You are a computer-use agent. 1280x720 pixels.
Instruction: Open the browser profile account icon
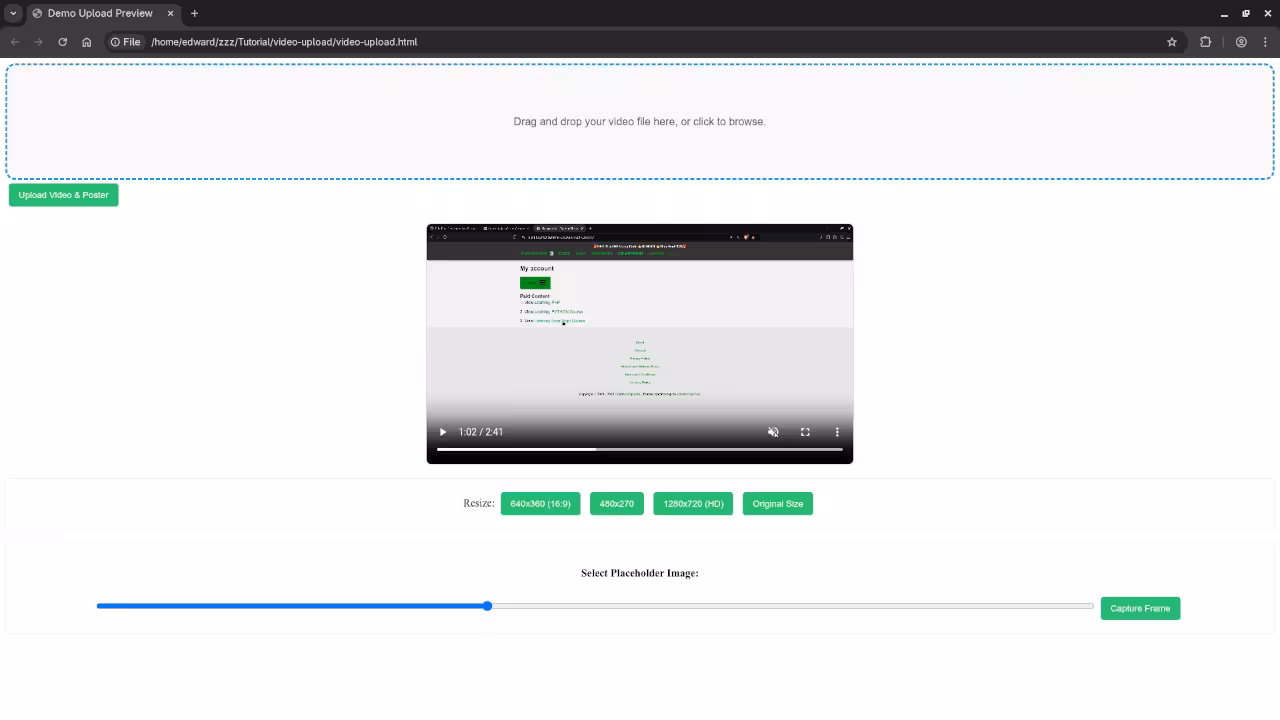(1241, 42)
